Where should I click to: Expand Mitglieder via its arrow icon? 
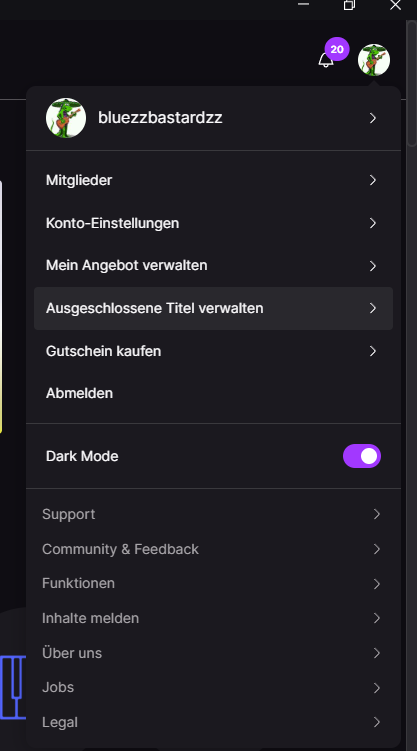tap(373, 180)
